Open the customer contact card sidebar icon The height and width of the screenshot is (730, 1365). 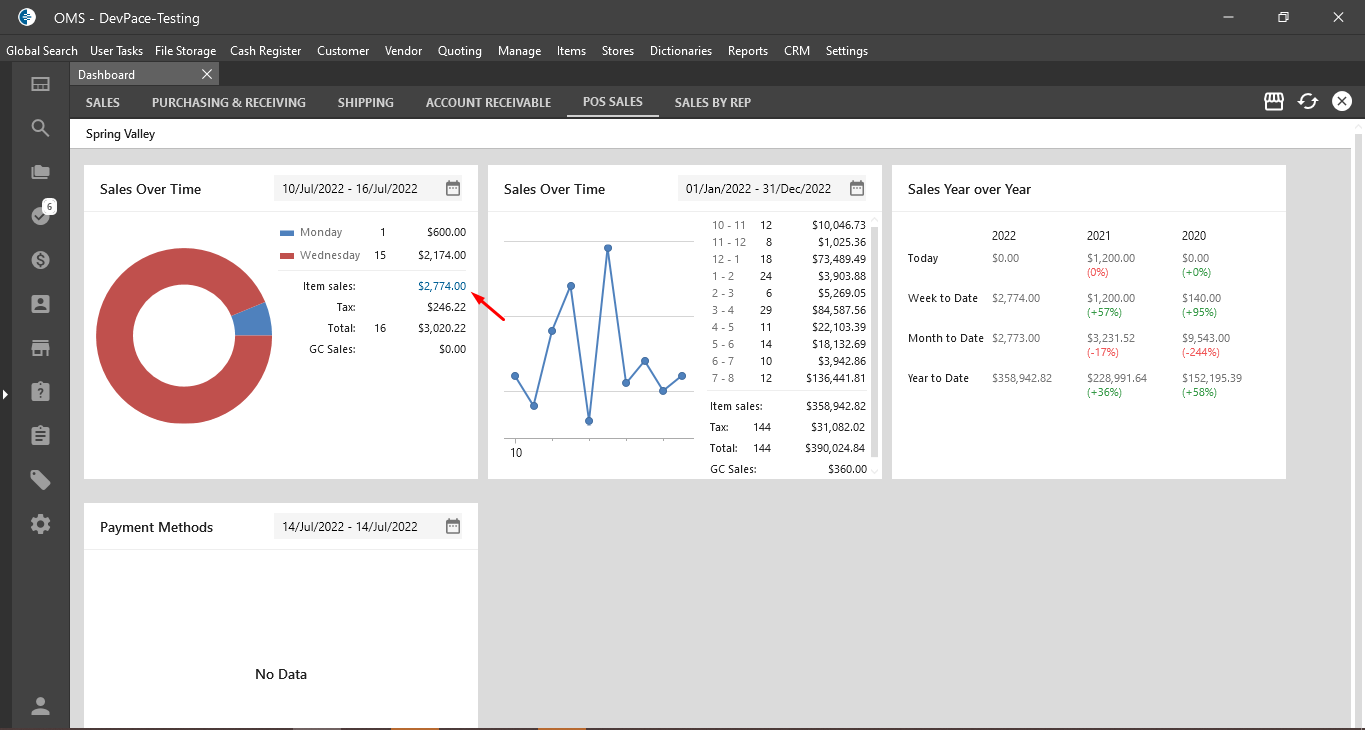coord(40,304)
